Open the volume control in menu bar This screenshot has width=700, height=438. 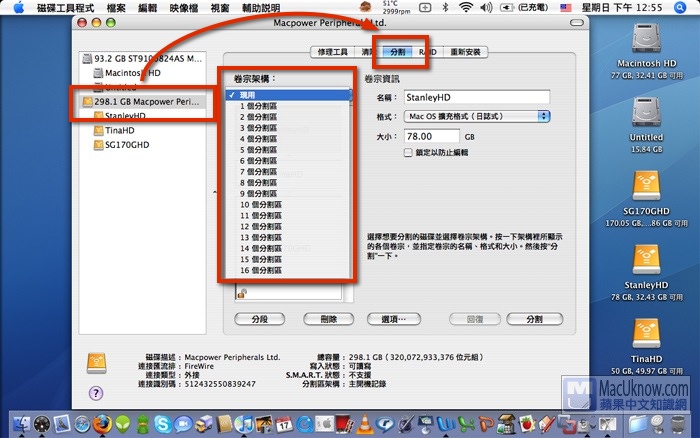(486, 7)
